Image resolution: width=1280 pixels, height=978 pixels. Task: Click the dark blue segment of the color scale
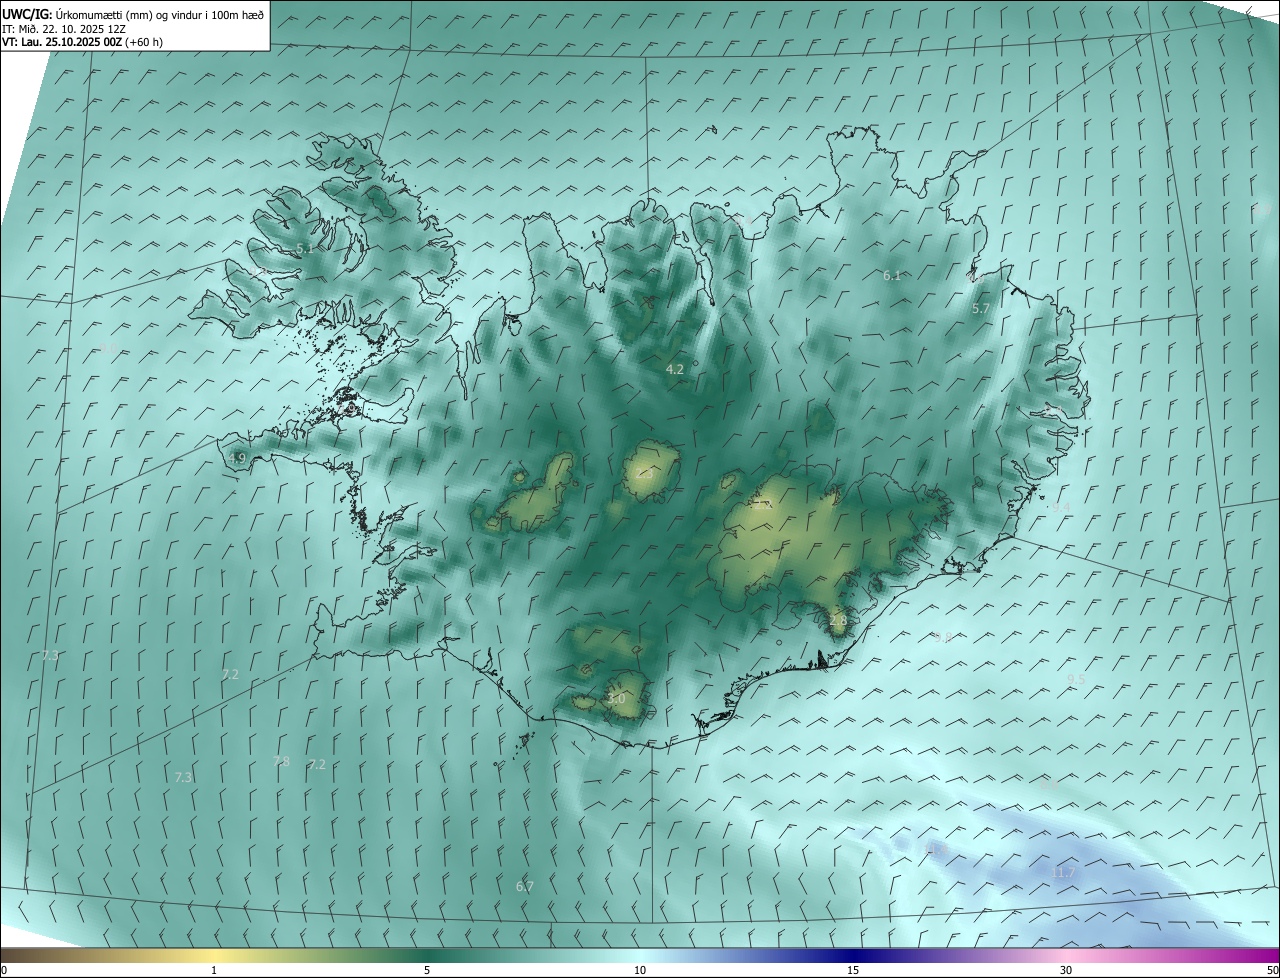pos(853,955)
